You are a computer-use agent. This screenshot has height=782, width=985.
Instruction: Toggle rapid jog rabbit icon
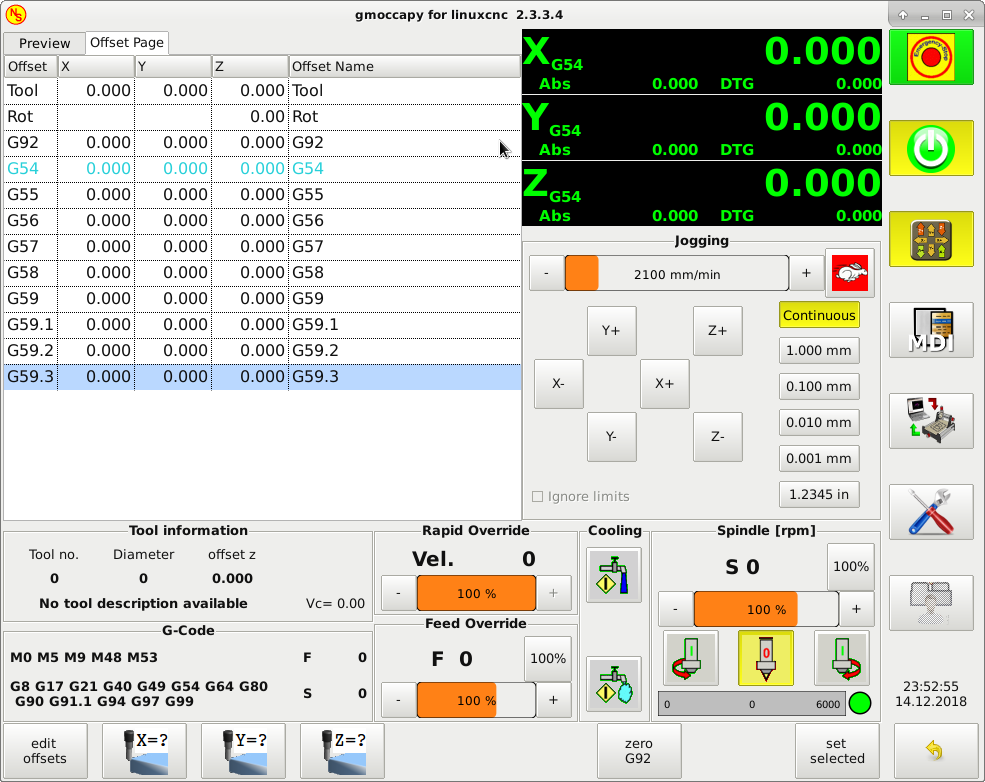[850, 274]
